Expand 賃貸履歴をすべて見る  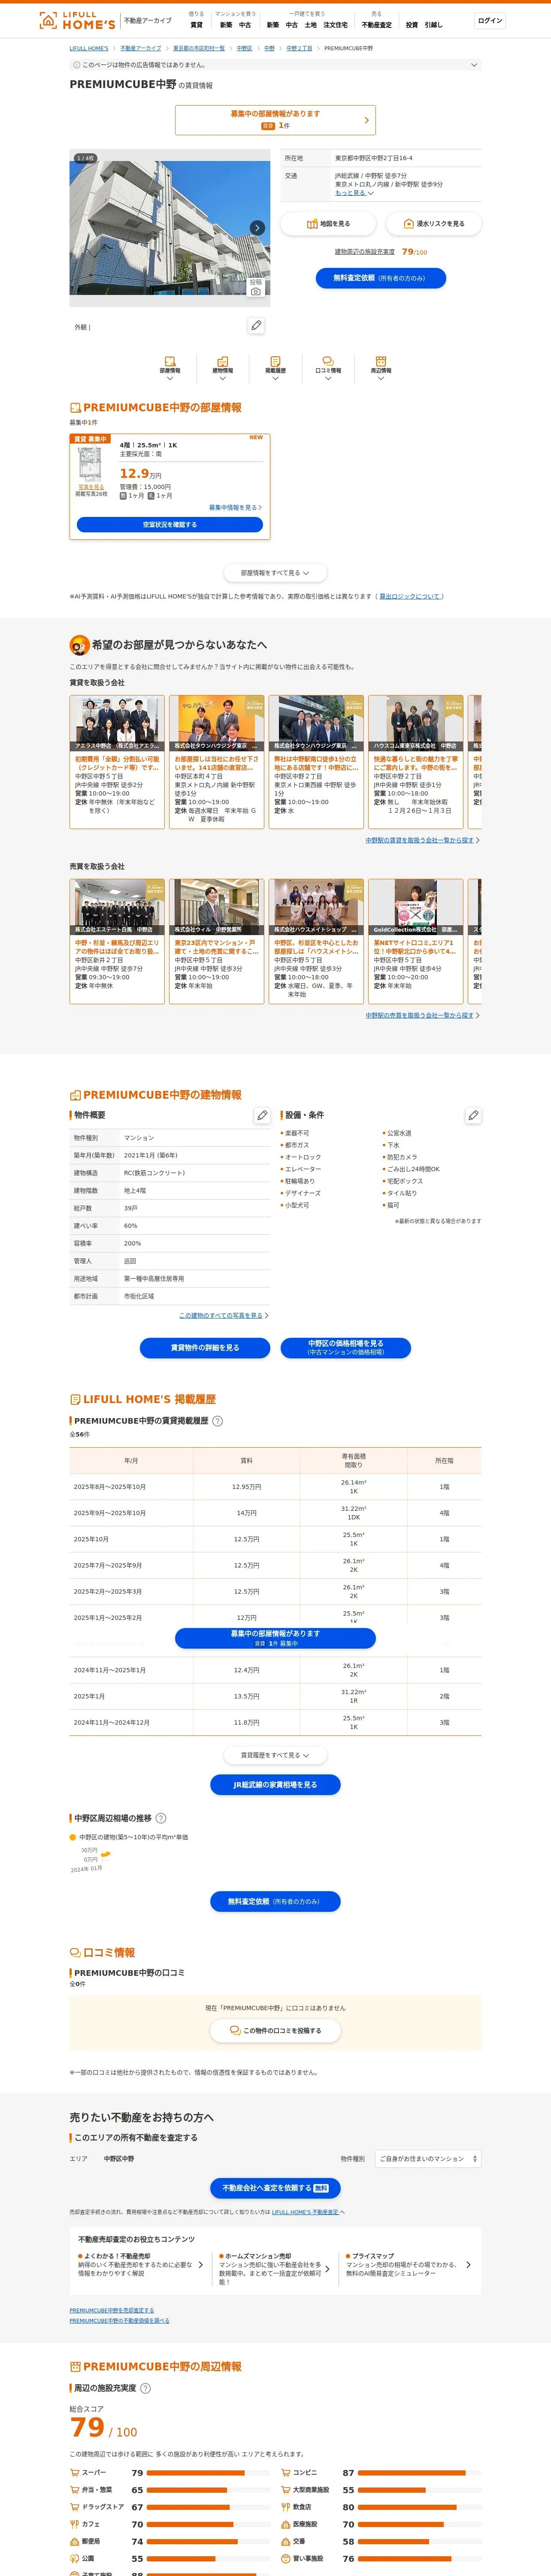275,1755
